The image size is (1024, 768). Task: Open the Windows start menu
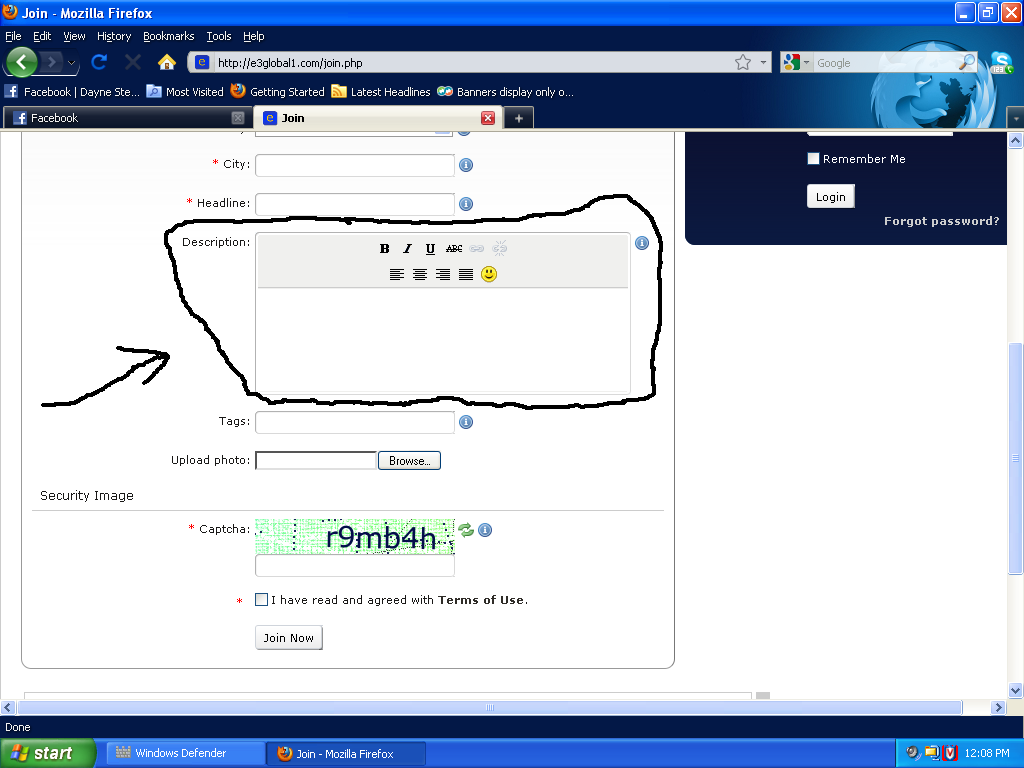(48, 753)
